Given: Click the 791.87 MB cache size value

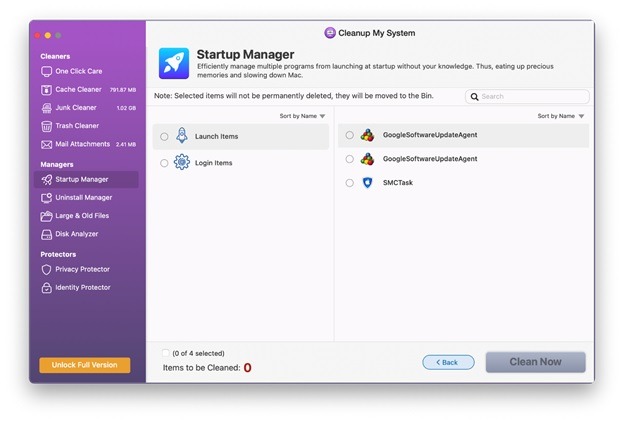Looking at the screenshot, I should click(123, 90).
